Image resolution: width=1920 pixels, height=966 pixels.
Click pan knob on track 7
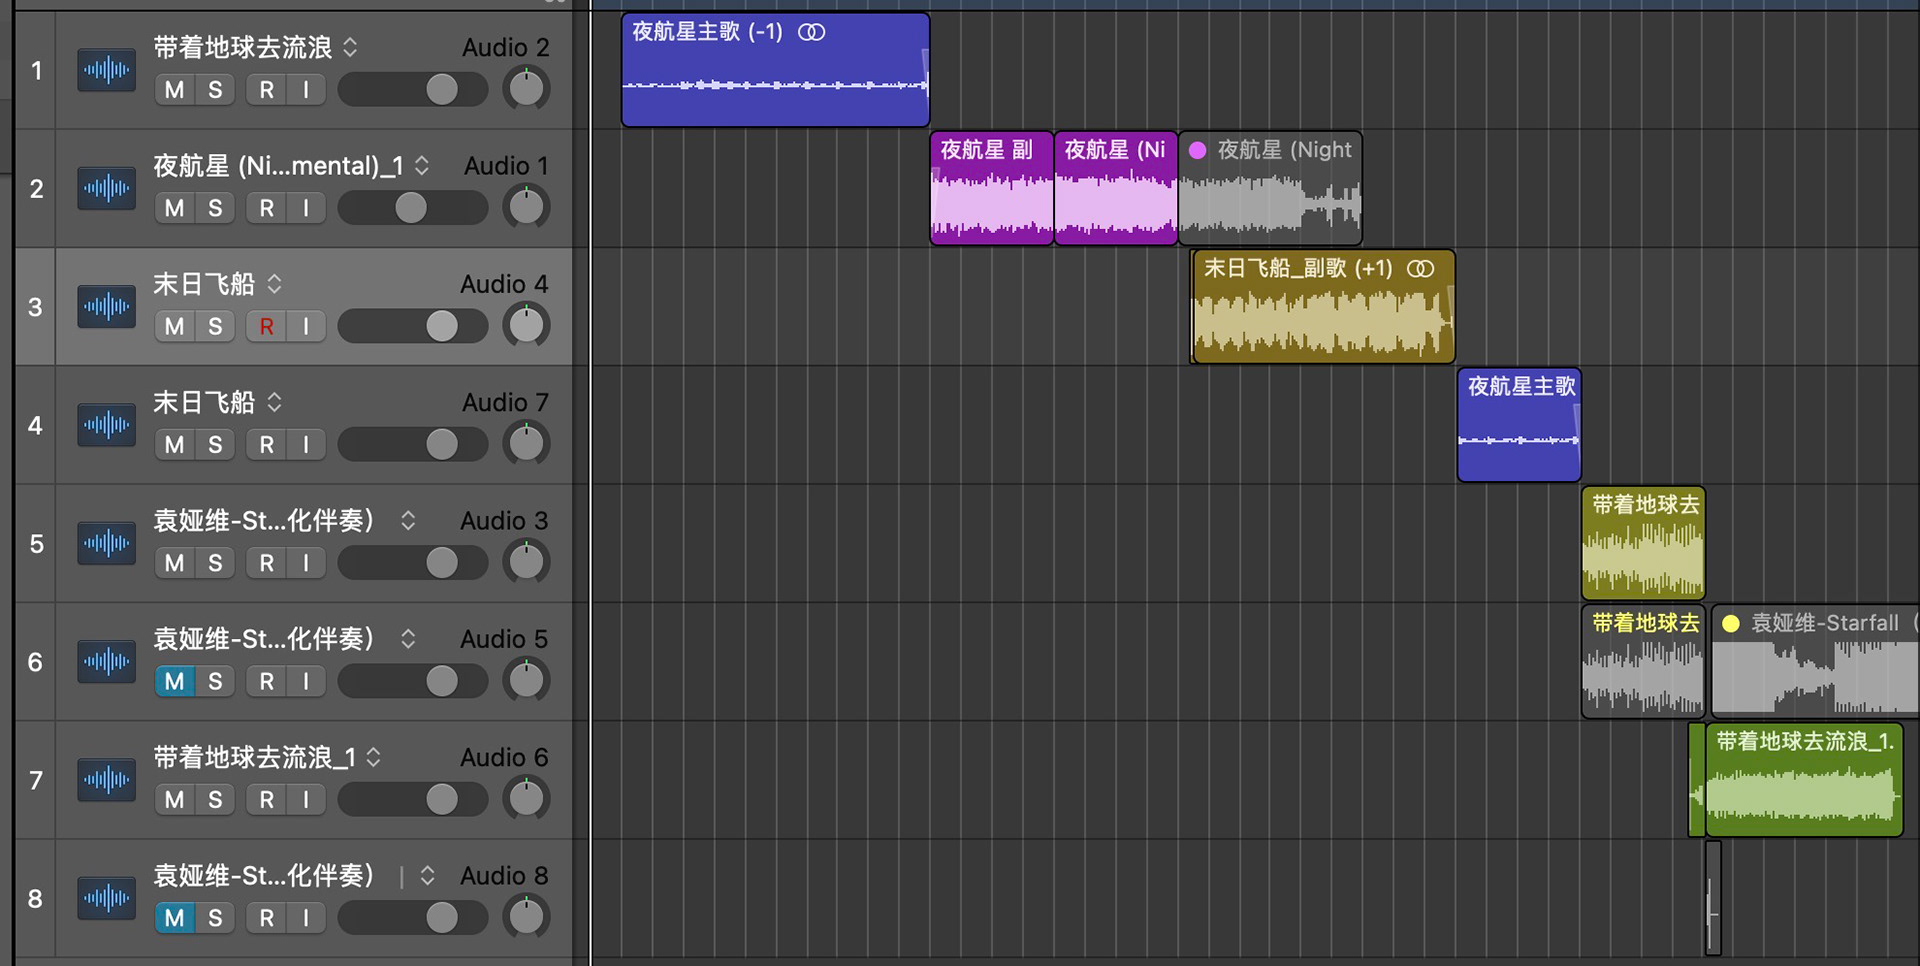pos(526,798)
